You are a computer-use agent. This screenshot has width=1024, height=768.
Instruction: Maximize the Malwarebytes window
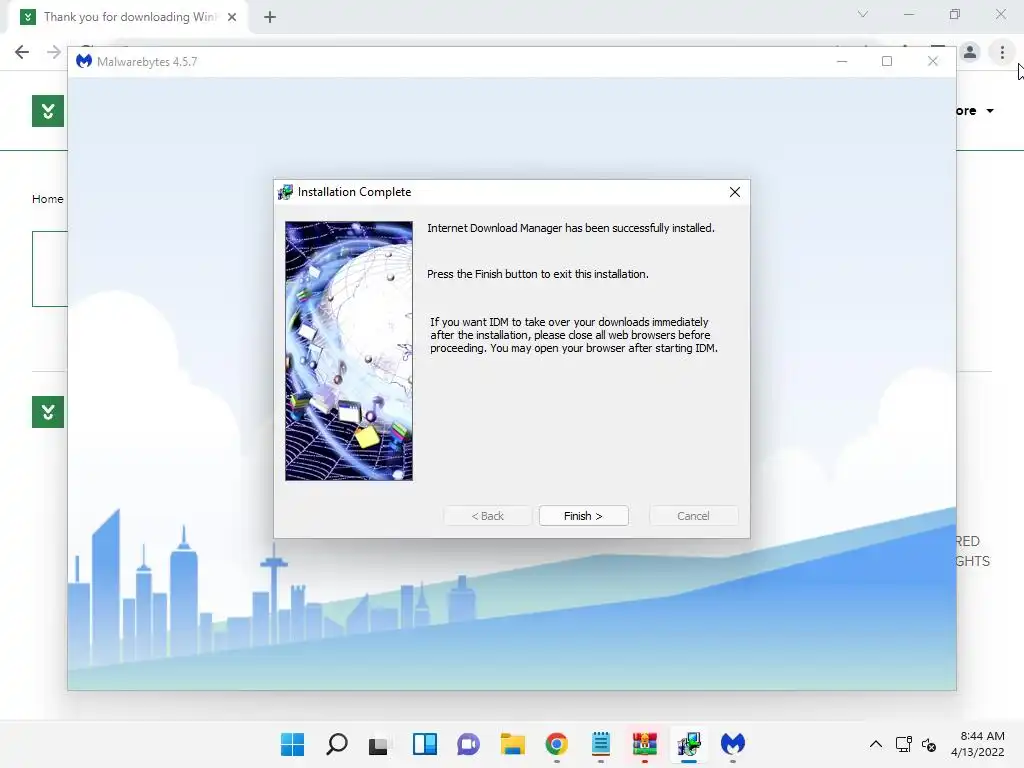[x=887, y=61]
